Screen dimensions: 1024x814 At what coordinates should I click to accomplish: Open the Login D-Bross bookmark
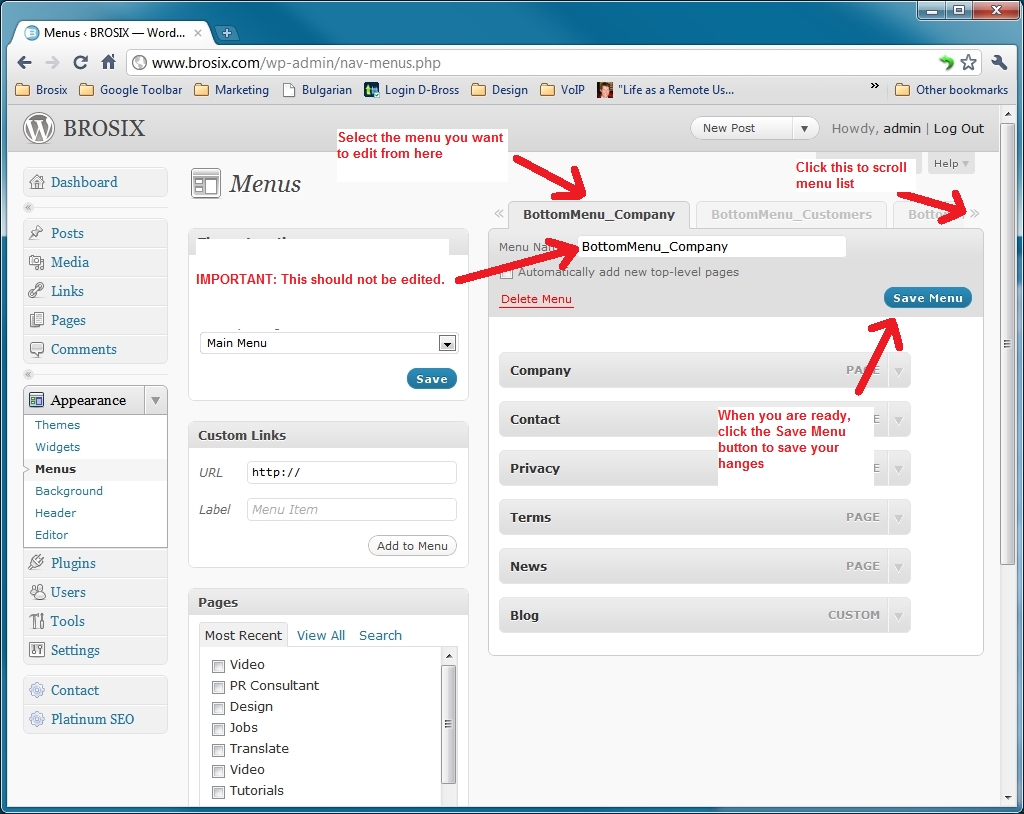[411, 90]
